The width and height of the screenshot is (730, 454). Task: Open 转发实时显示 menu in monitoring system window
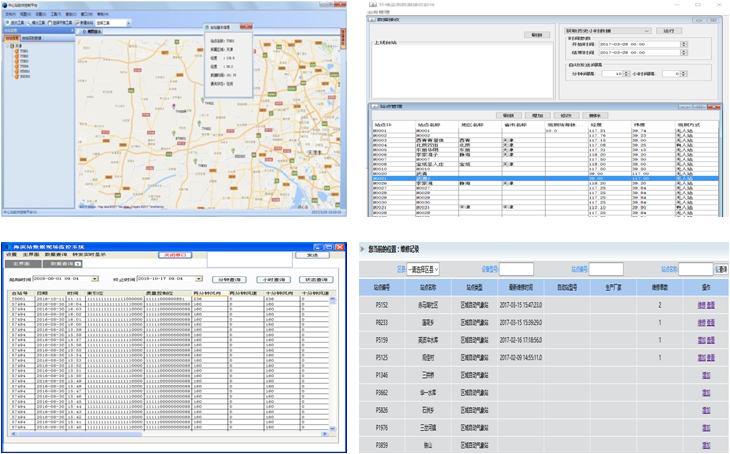coord(89,255)
